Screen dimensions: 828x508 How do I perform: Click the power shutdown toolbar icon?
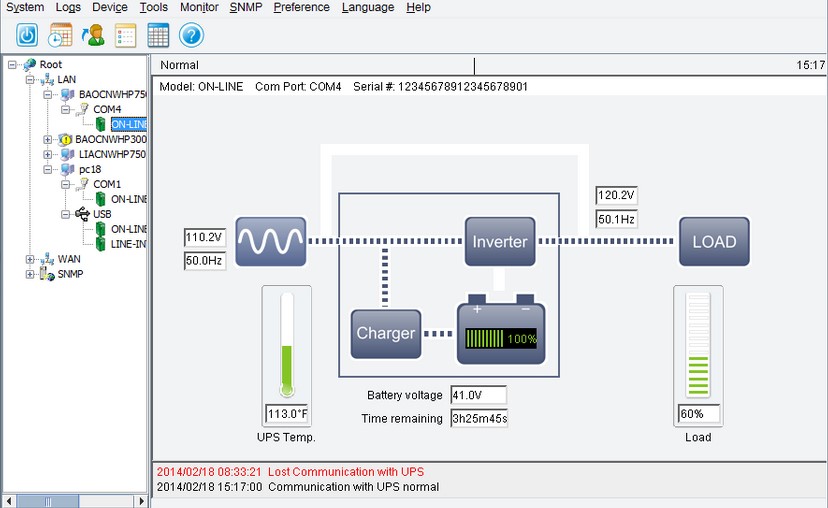tap(27, 35)
